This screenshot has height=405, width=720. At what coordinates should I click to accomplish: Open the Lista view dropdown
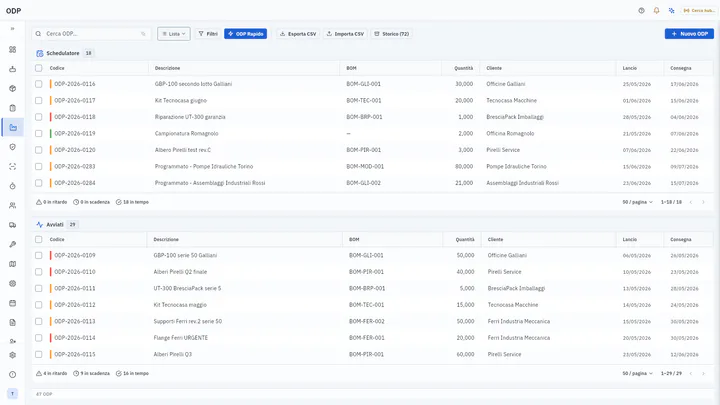(x=174, y=34)
